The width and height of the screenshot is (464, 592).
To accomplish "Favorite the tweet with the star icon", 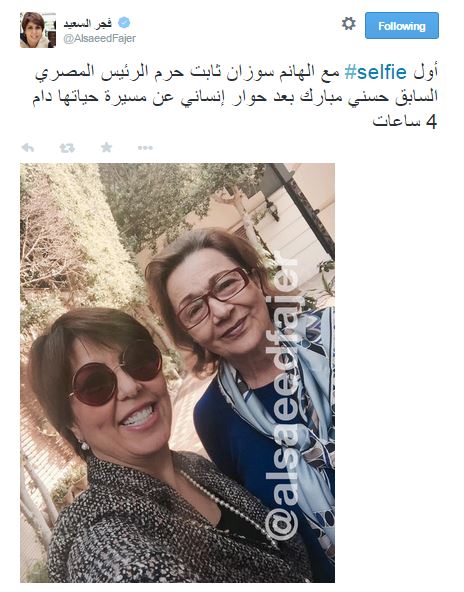I will [106, 147].
